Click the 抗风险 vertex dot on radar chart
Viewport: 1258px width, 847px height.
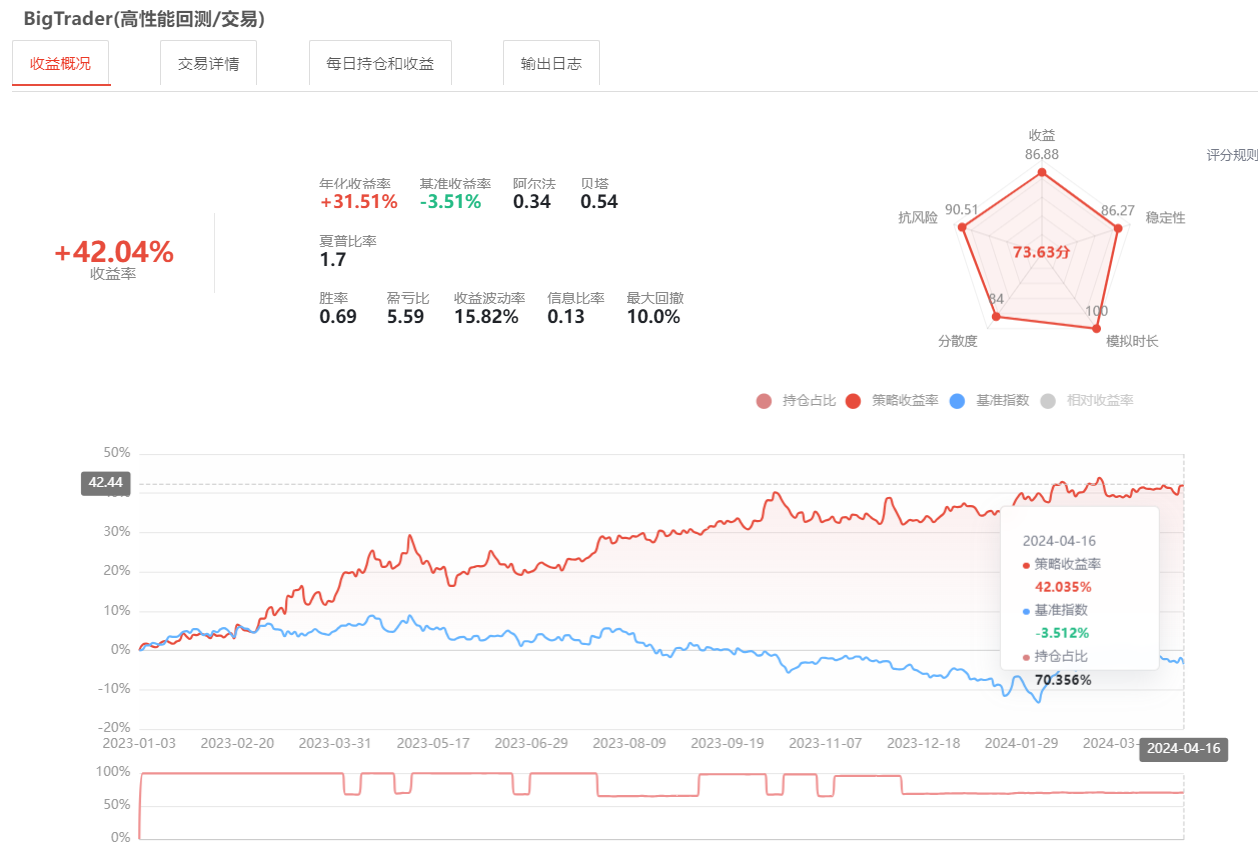click(963, 228)
